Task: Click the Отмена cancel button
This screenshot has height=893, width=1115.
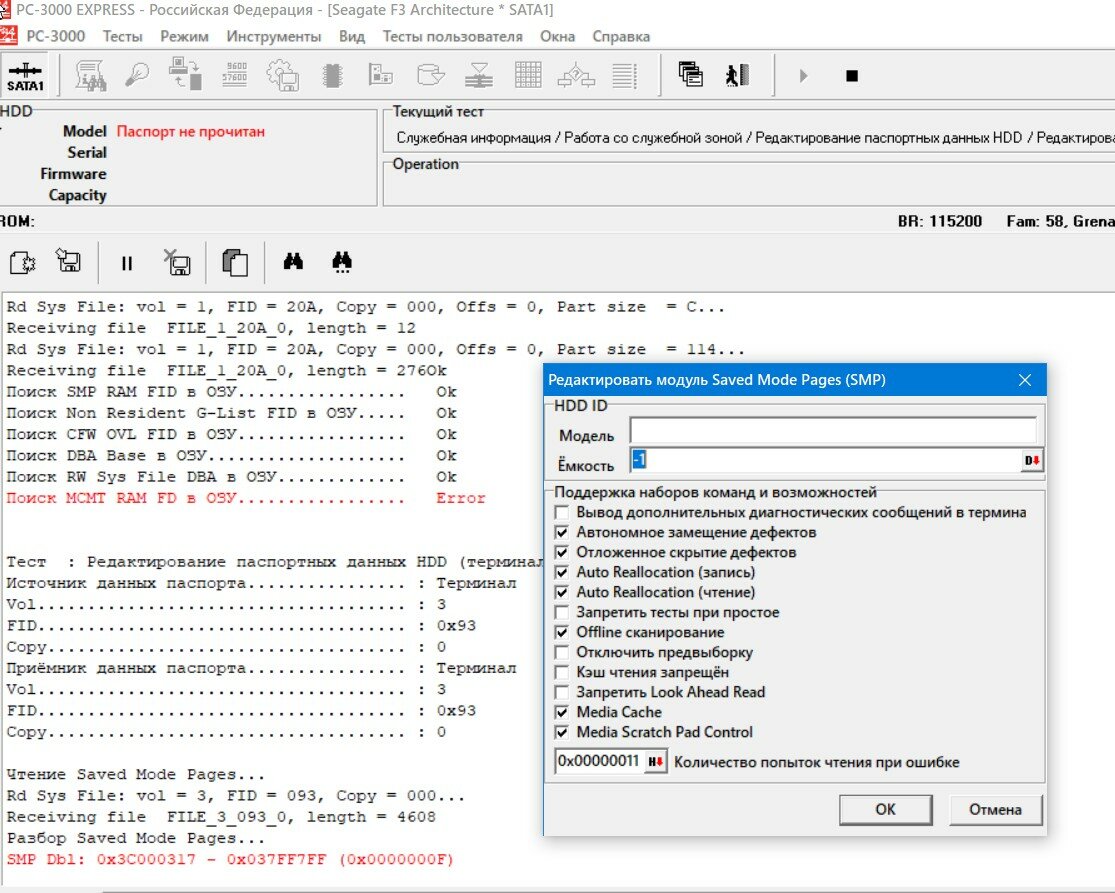Action: 995,809
